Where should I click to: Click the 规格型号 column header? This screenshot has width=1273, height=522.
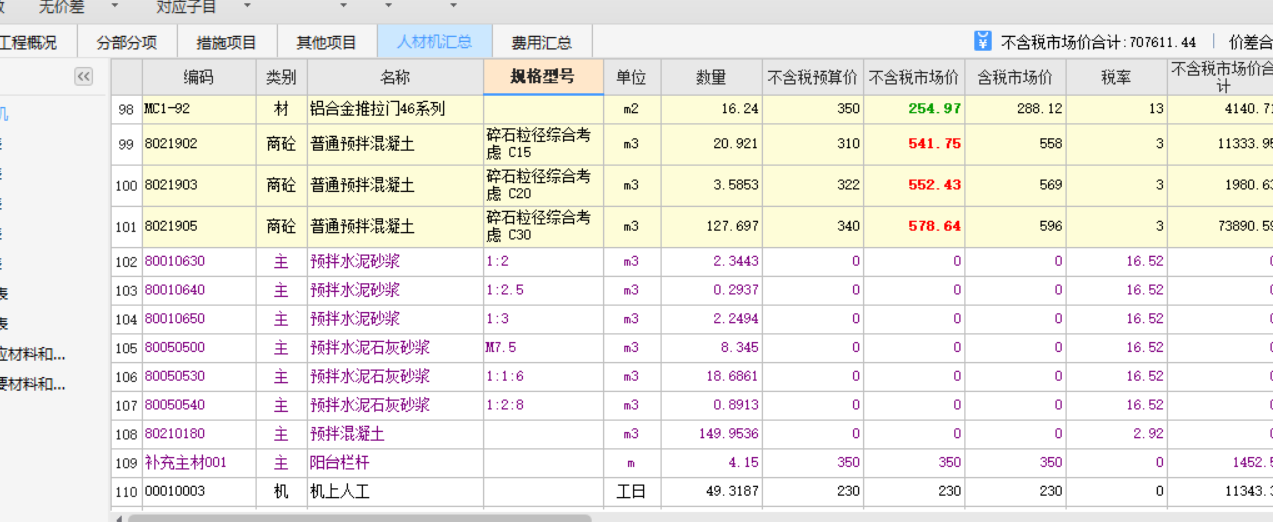[543, 77]
